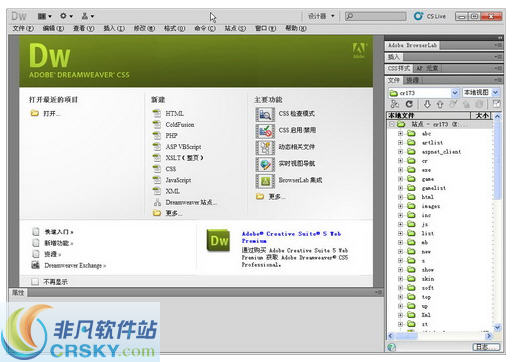Click the double-arrow icon to collapse the panels
514x362 pixels.
(500, 38)
